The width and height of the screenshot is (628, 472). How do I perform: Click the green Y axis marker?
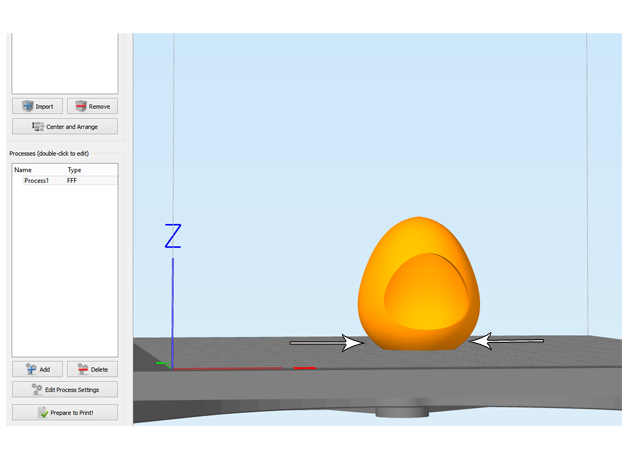point(162,363)
